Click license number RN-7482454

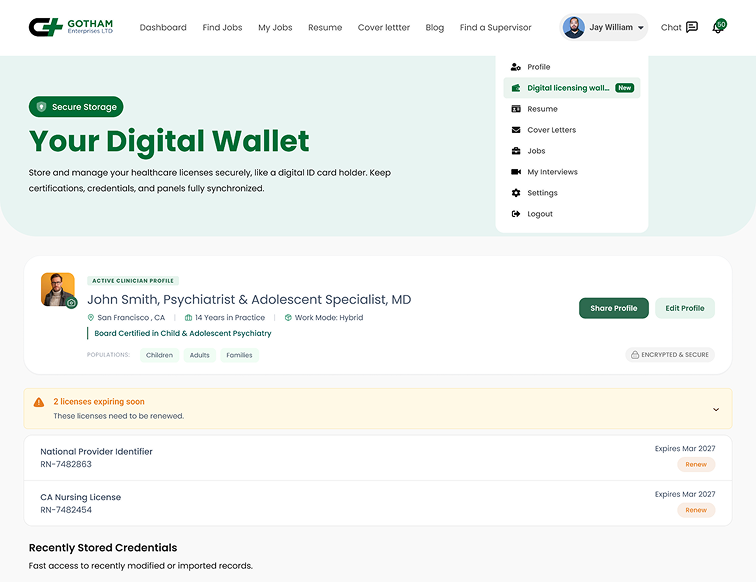pyautogui.click(x=66, y=510)
